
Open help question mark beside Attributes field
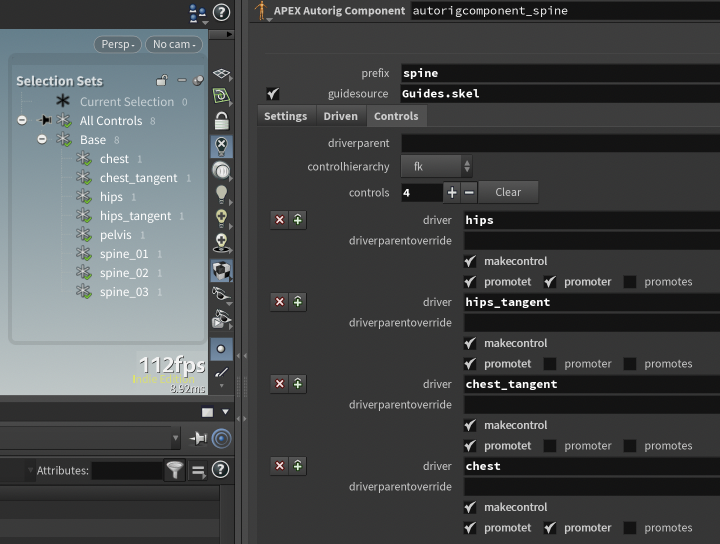pos(221,470)
